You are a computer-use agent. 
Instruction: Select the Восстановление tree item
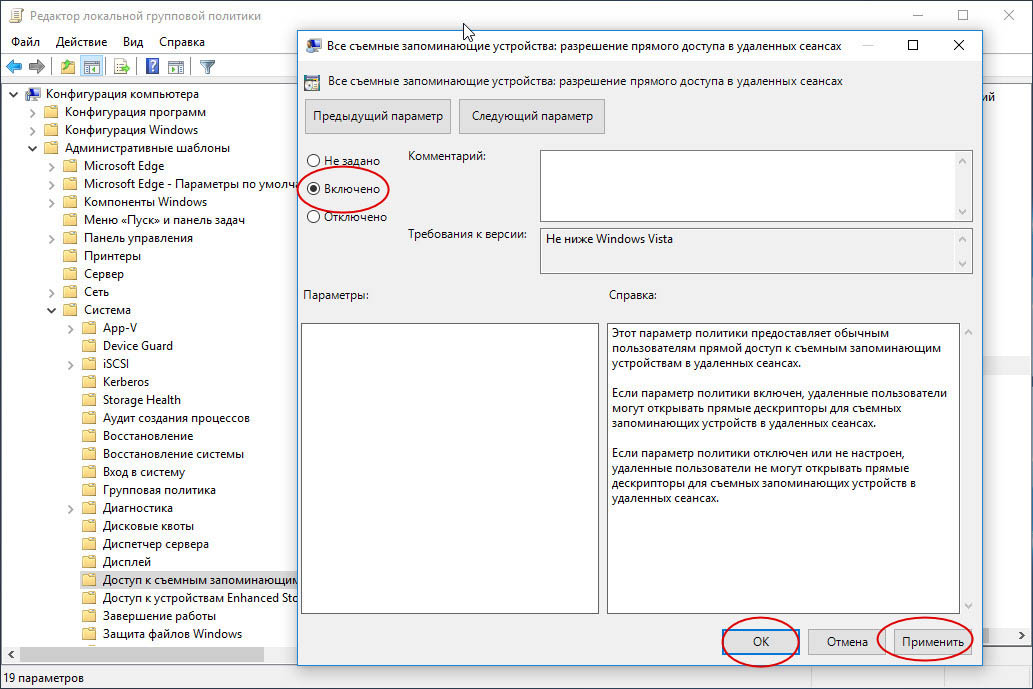click(148, 435)
